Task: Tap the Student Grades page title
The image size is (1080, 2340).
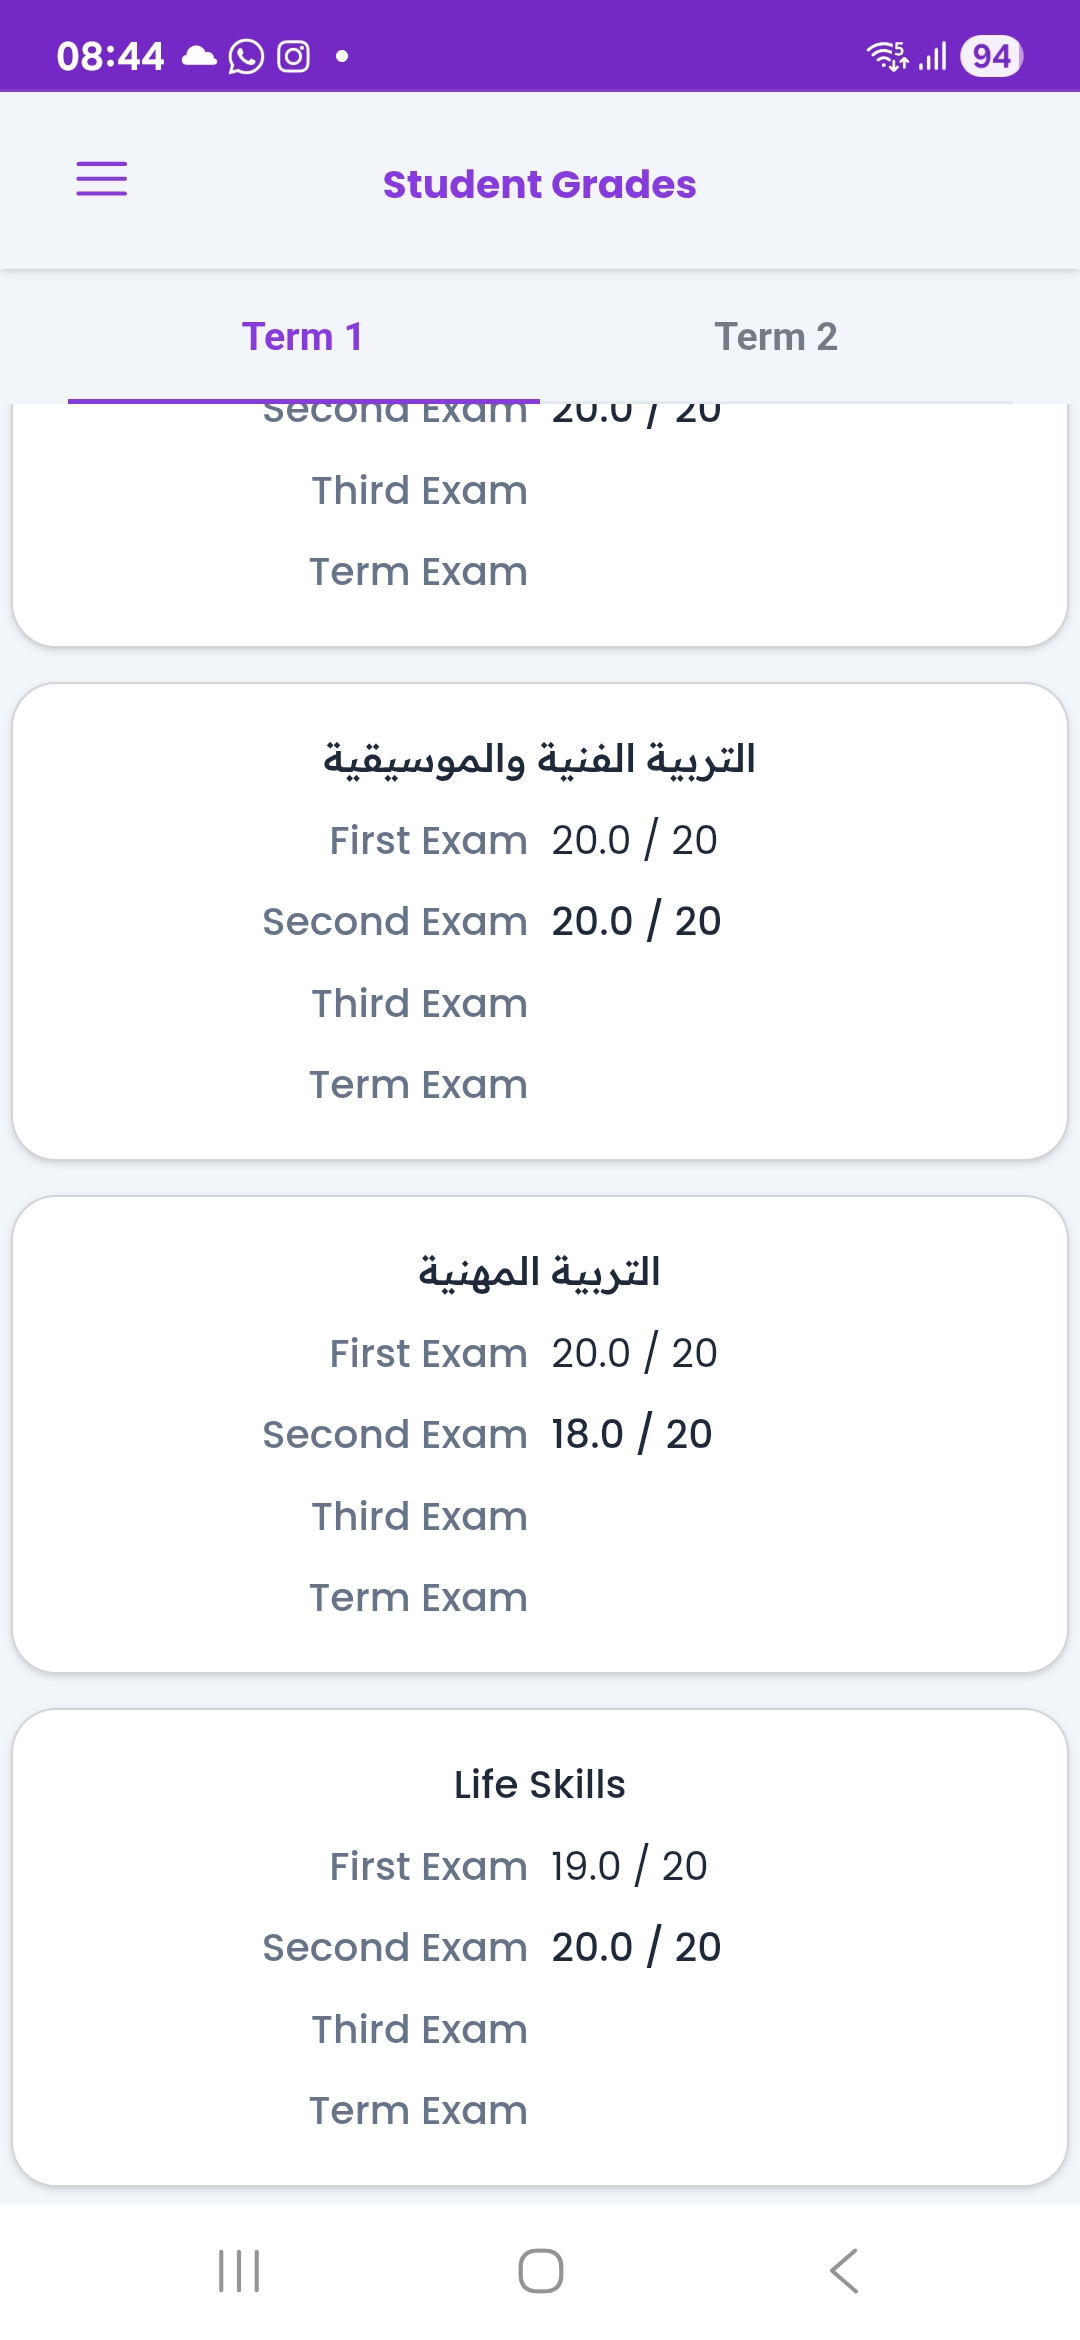Action: pos(540,185)
